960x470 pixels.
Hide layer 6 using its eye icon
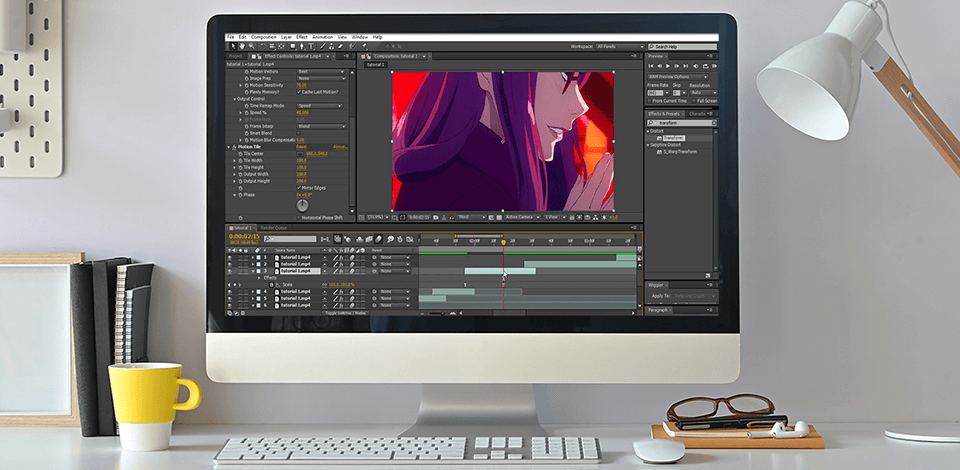point(230,305)
